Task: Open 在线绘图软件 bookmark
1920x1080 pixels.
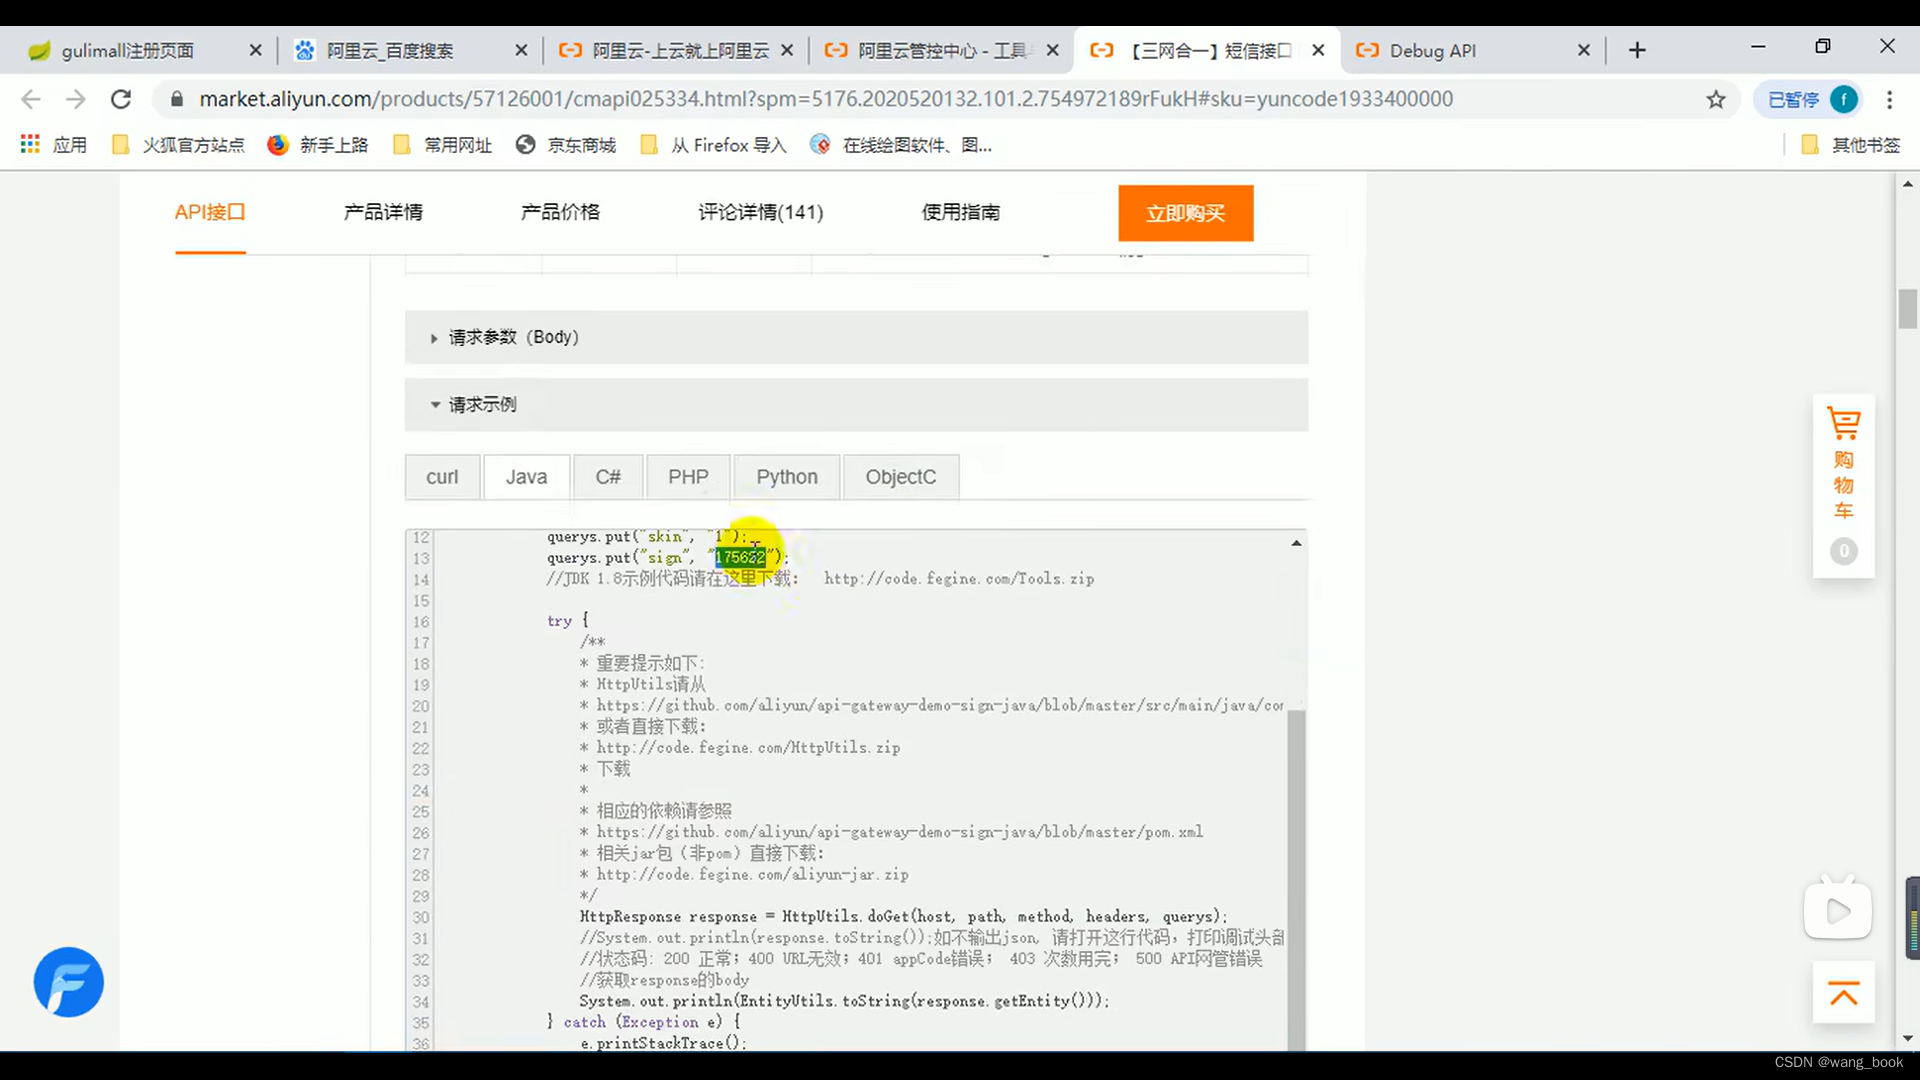Action: tap(901, 145)
